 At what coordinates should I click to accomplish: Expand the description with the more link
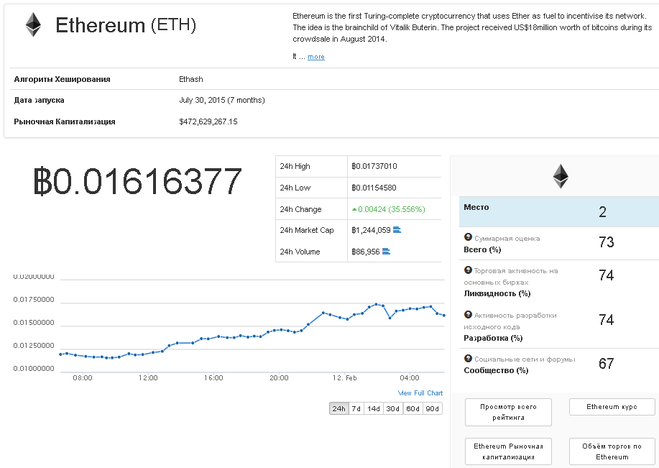(315, 57)
